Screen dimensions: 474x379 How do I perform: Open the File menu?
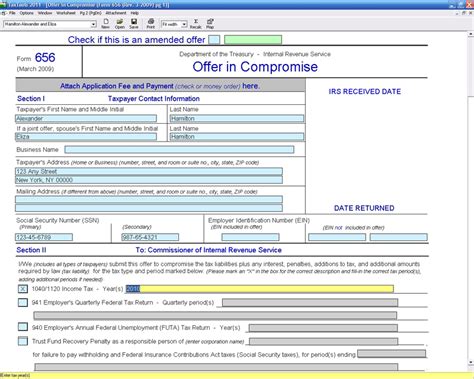point(12,13)
